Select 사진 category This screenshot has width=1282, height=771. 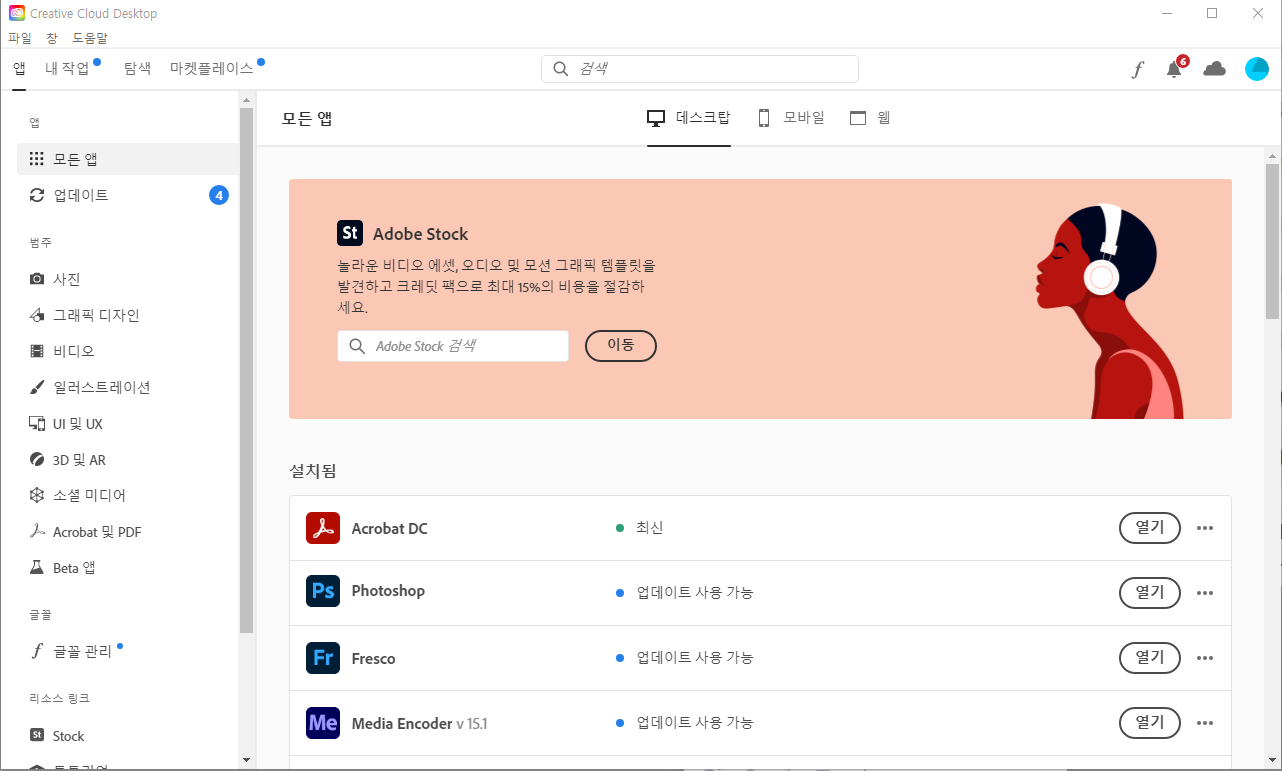pos(127,279)
